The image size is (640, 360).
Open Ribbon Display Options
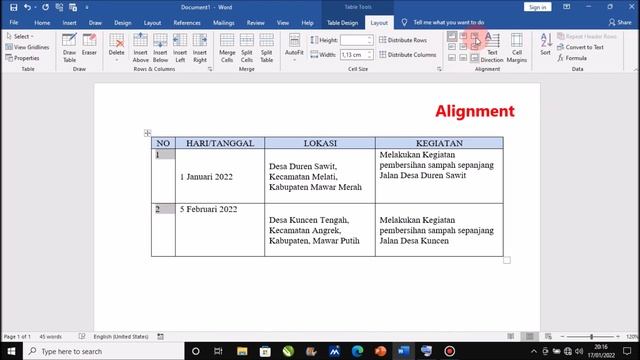(567, 7)
